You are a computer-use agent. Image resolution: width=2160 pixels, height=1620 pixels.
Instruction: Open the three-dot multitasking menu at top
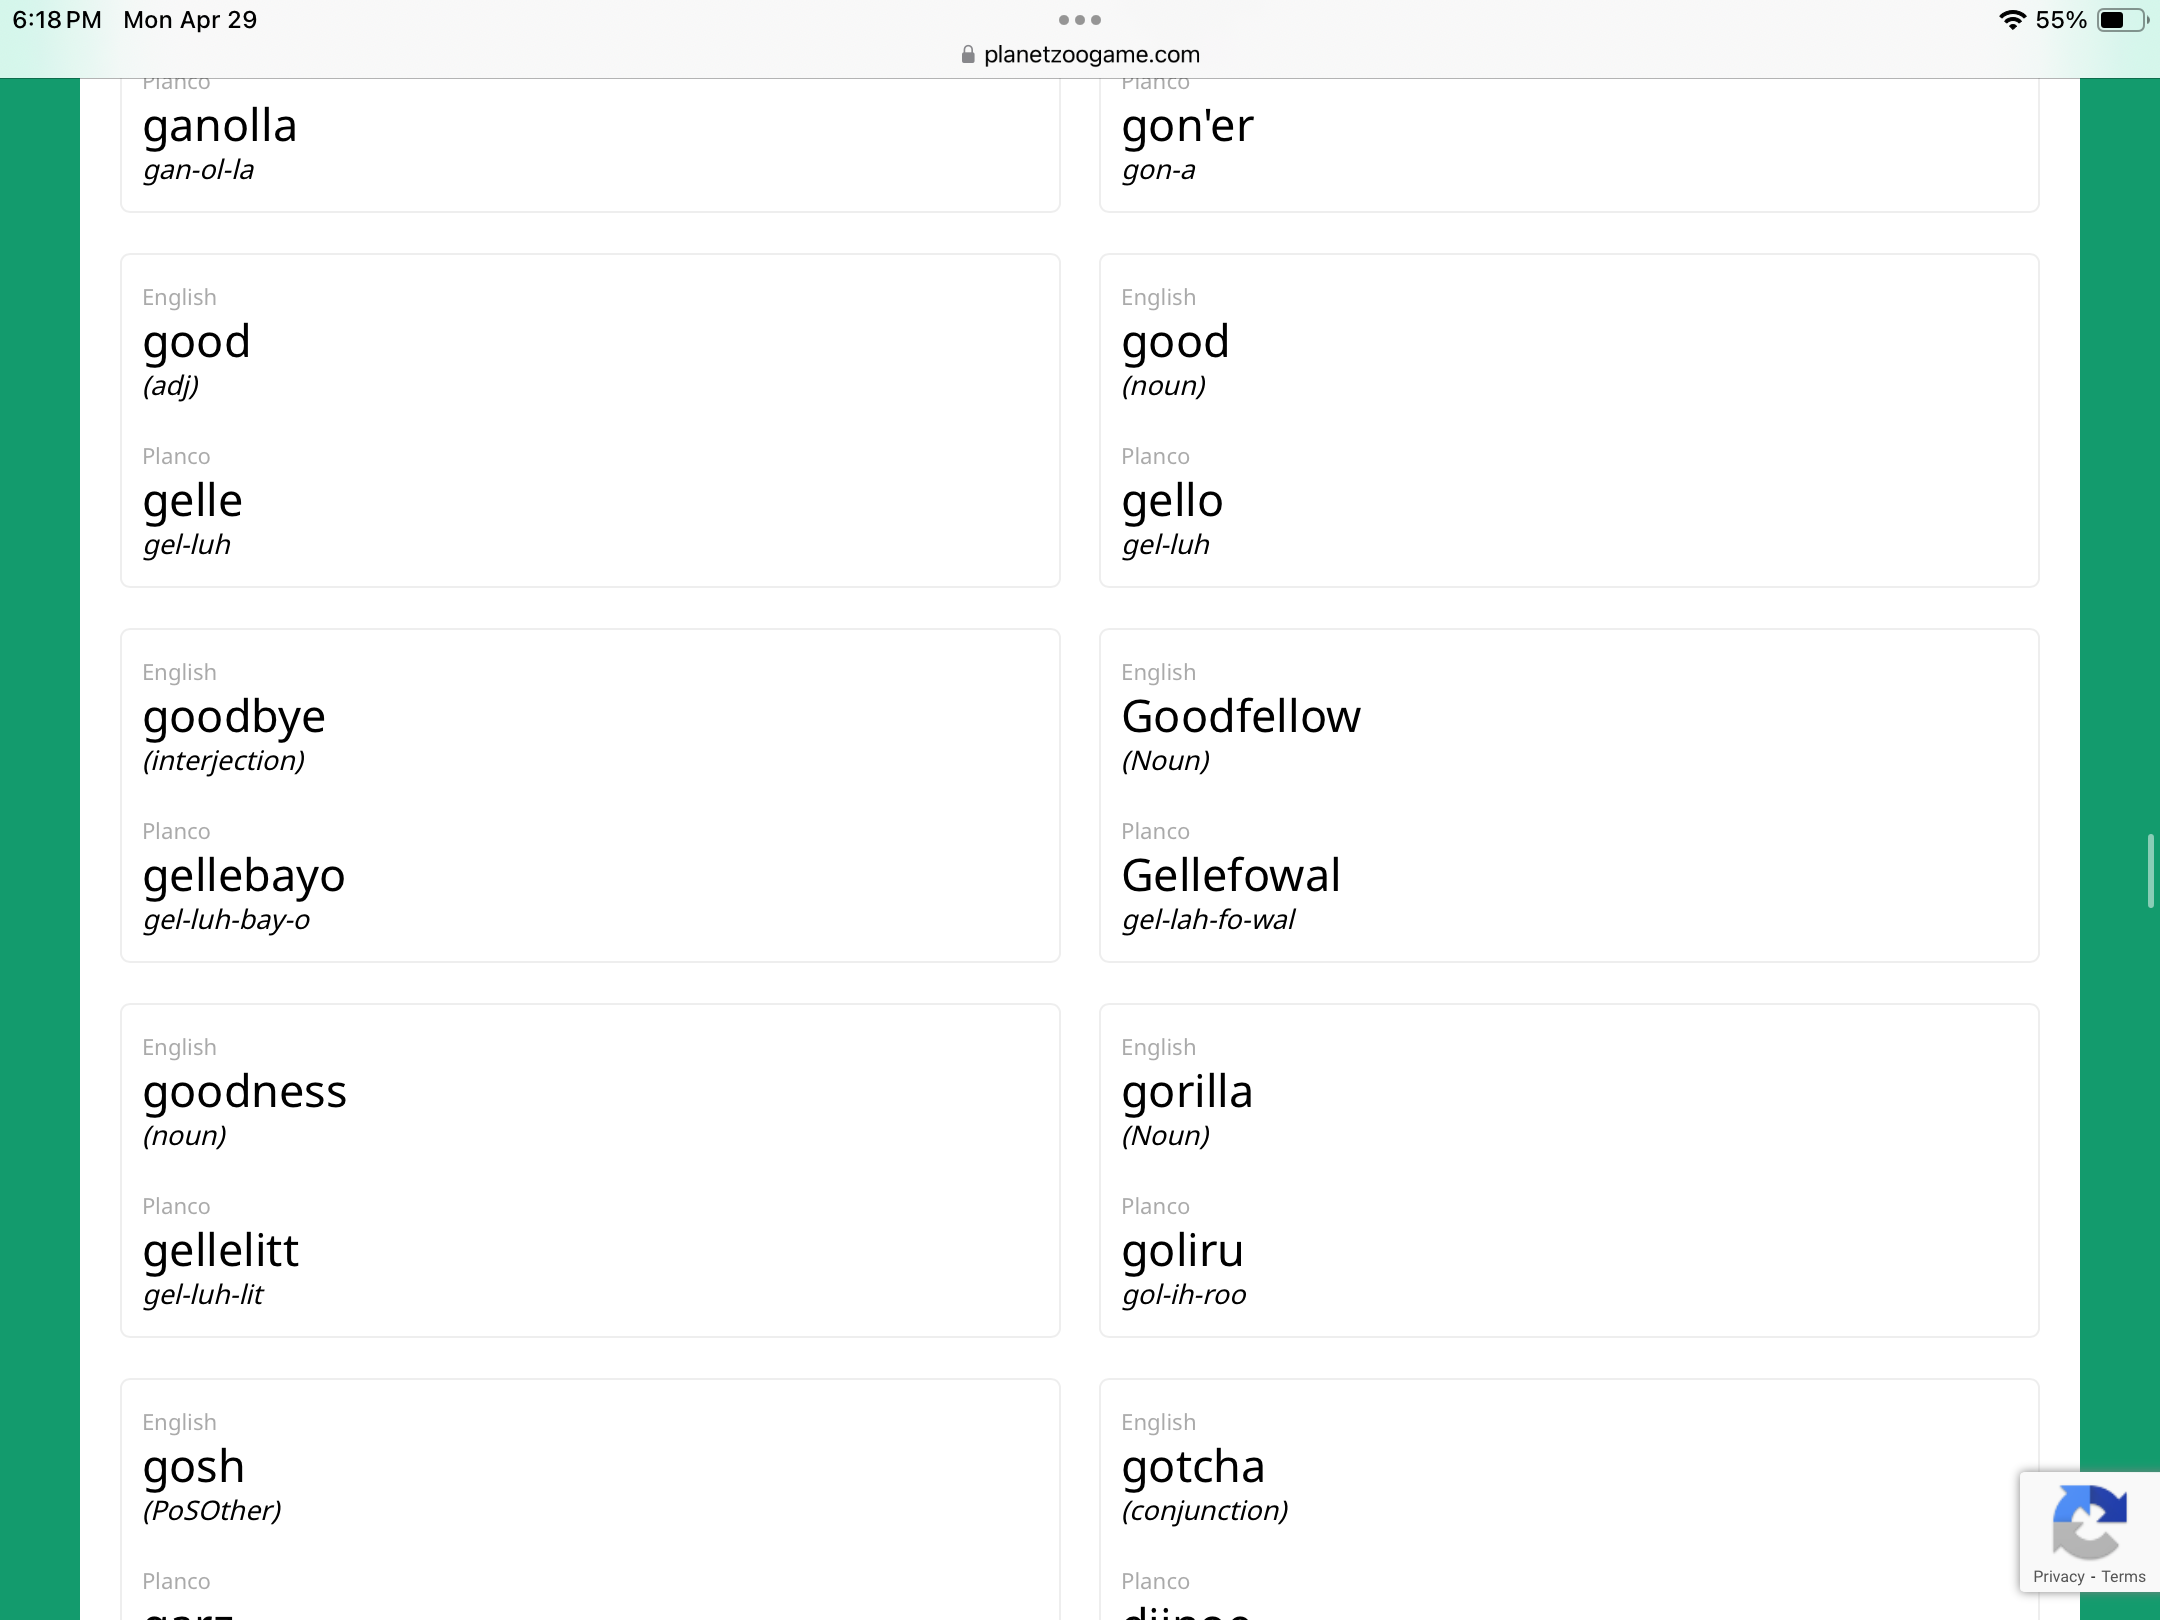pyautogui.click(x=1080, y=20)
